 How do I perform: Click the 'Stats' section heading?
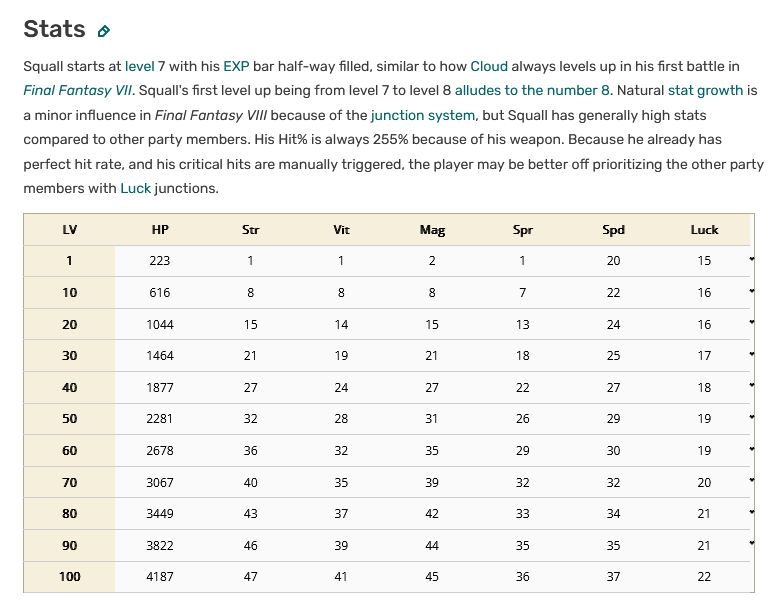54,29
